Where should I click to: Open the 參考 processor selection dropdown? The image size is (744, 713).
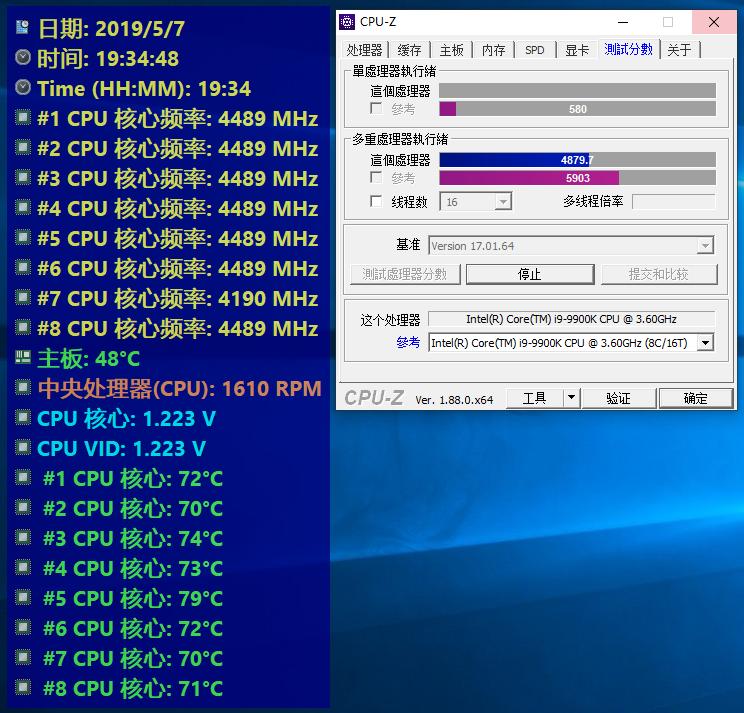(x=705, y=343)
